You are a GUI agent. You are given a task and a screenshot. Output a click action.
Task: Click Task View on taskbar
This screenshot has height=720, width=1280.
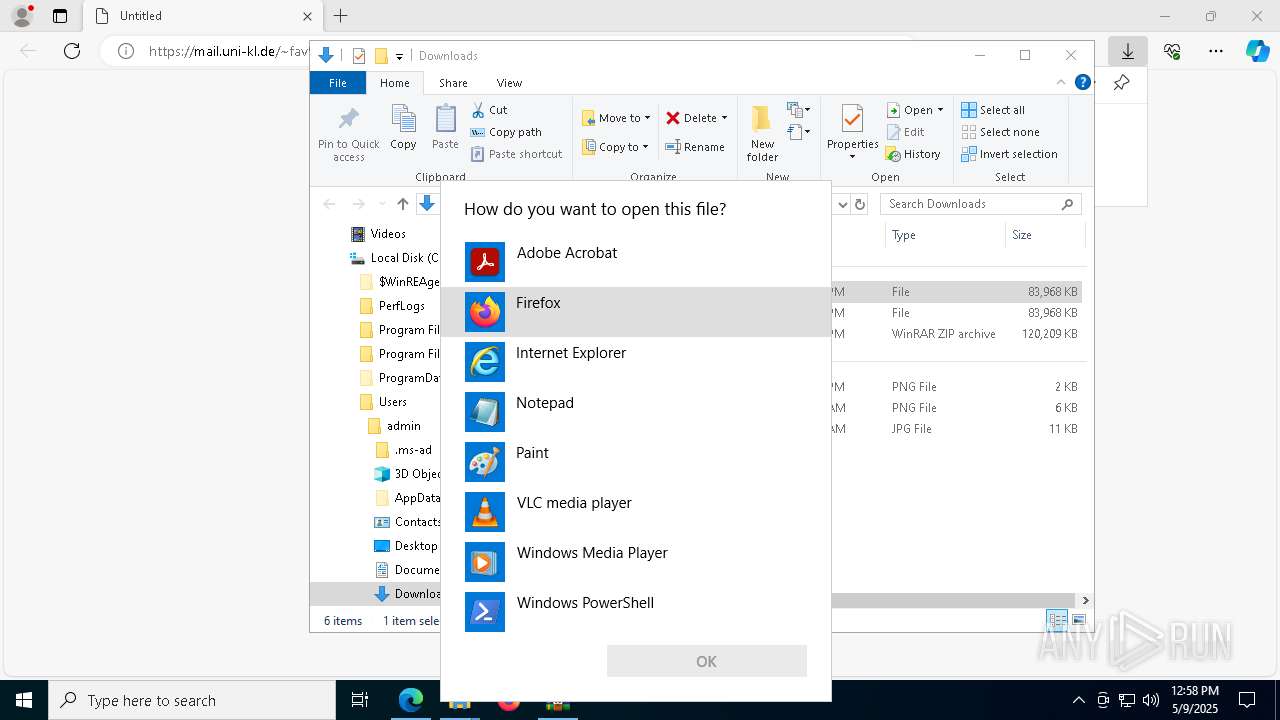[x=360, y=700]
